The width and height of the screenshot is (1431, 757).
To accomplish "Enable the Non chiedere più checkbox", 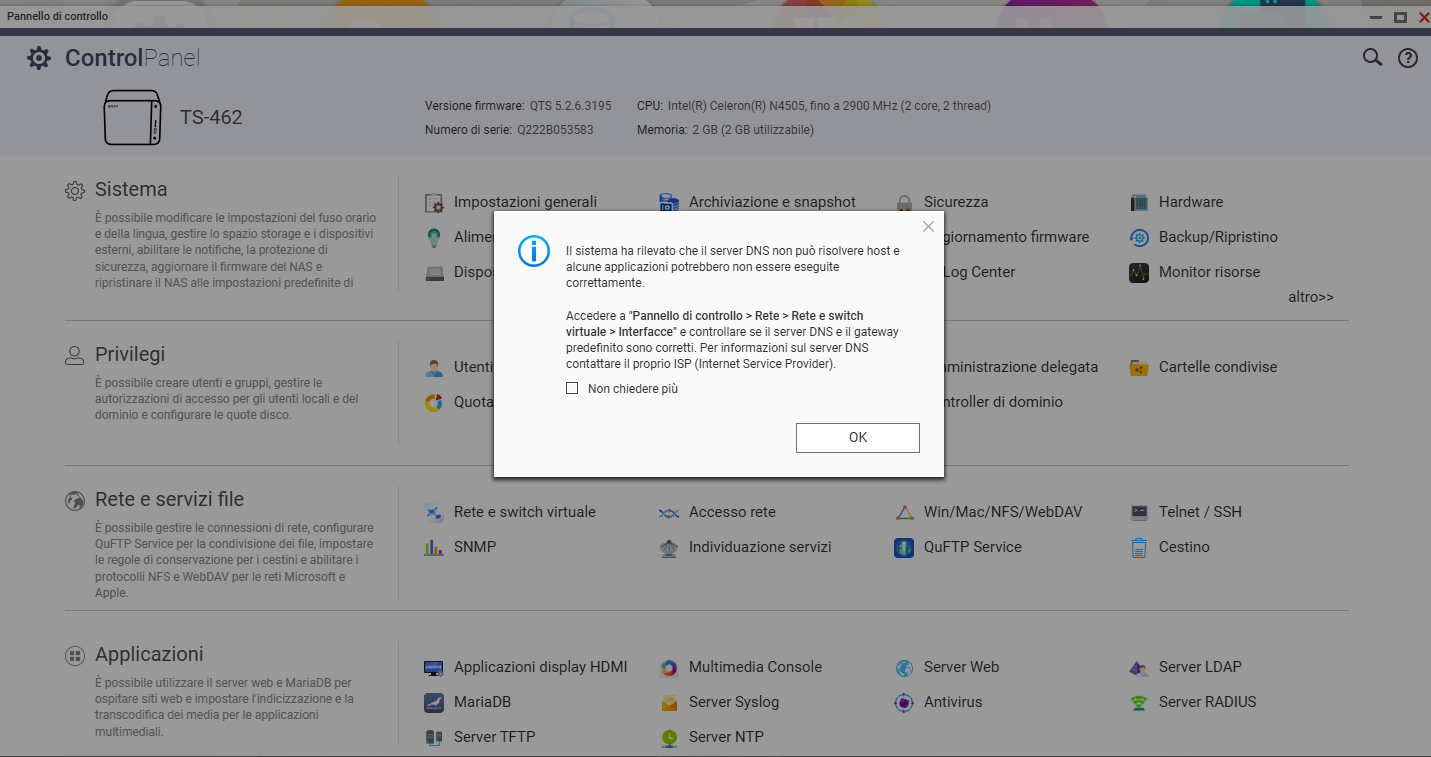I will tap(572, 388).
